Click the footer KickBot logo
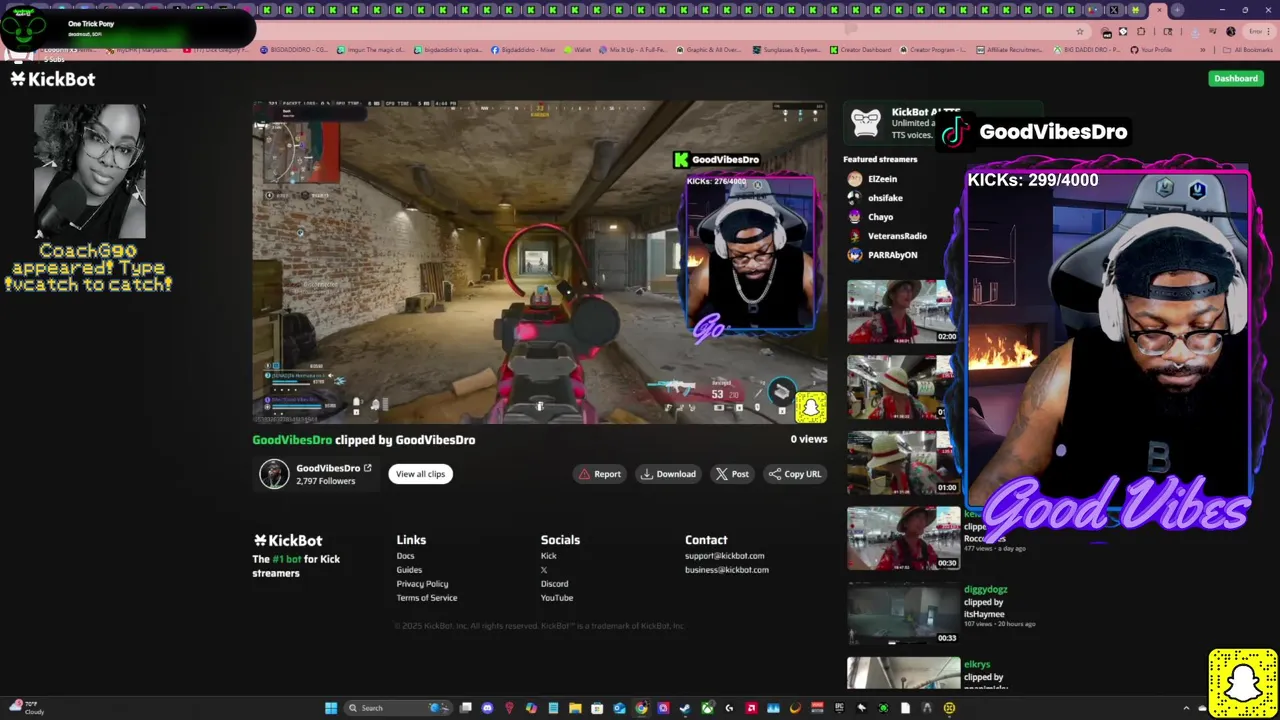 pyautogui.click(x=288, y=540)
